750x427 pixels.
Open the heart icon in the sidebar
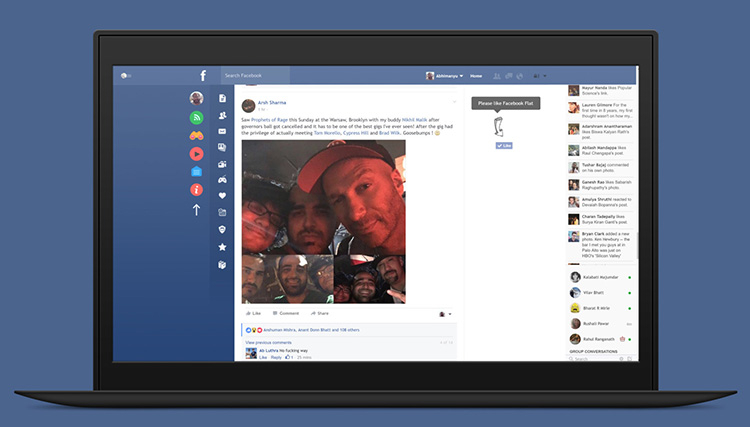tap(222, 196)
